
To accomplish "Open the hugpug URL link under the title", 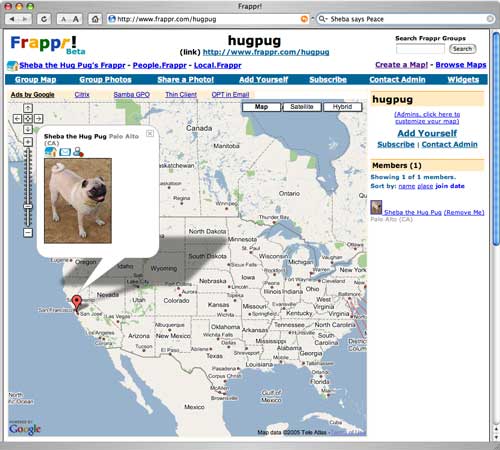I will tap(266, 52).
